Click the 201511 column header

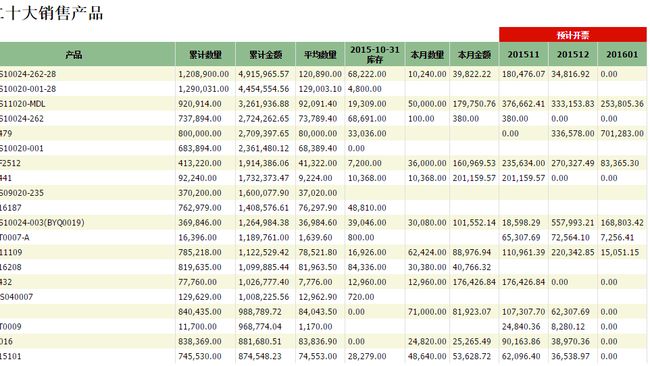pyautogui.click(x=524, y=54)
